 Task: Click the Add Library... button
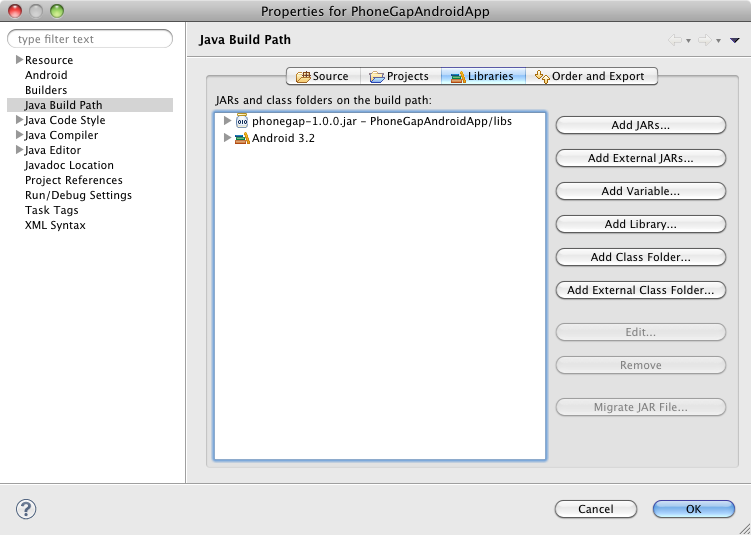tap(641, 225)
